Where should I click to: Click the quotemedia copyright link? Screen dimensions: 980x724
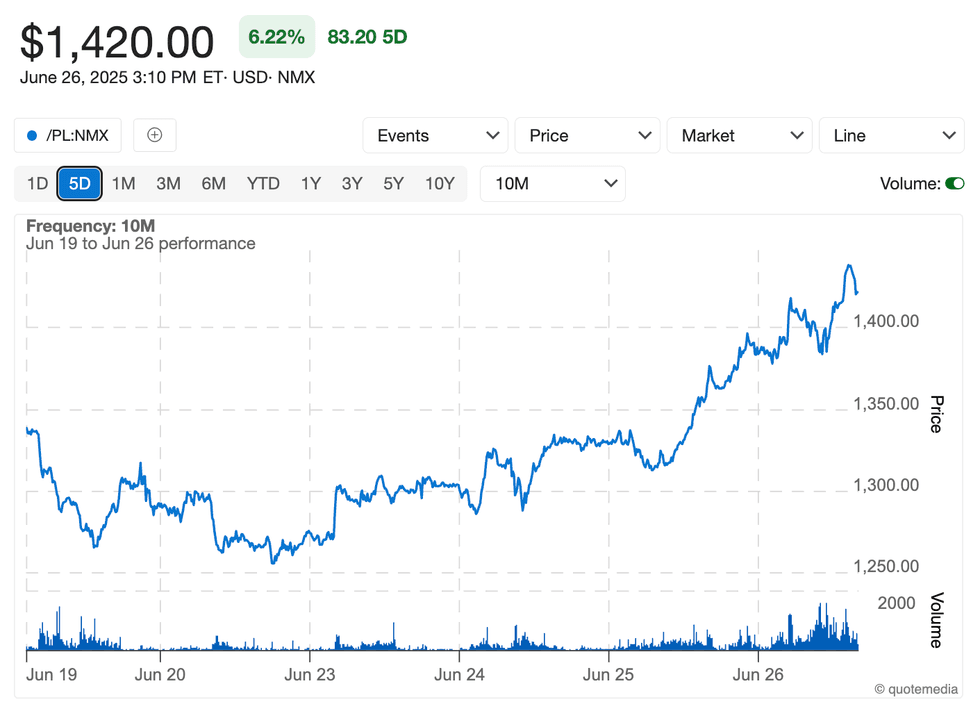click(916, 688)
